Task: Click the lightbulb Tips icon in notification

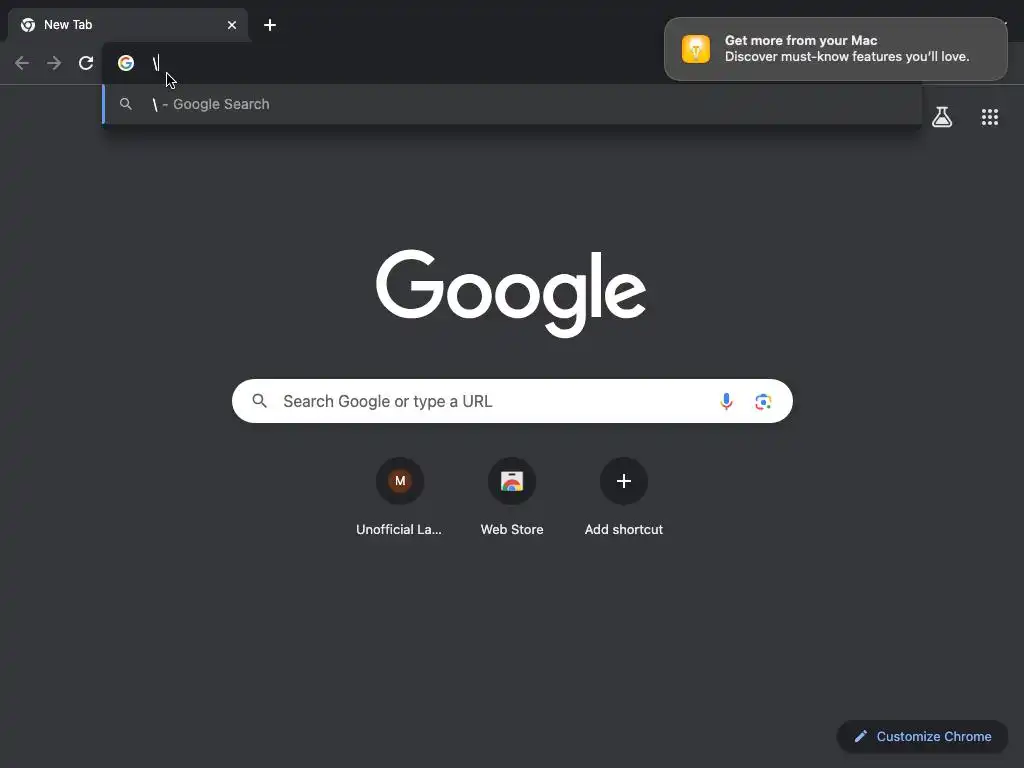Action: (696, 49)
